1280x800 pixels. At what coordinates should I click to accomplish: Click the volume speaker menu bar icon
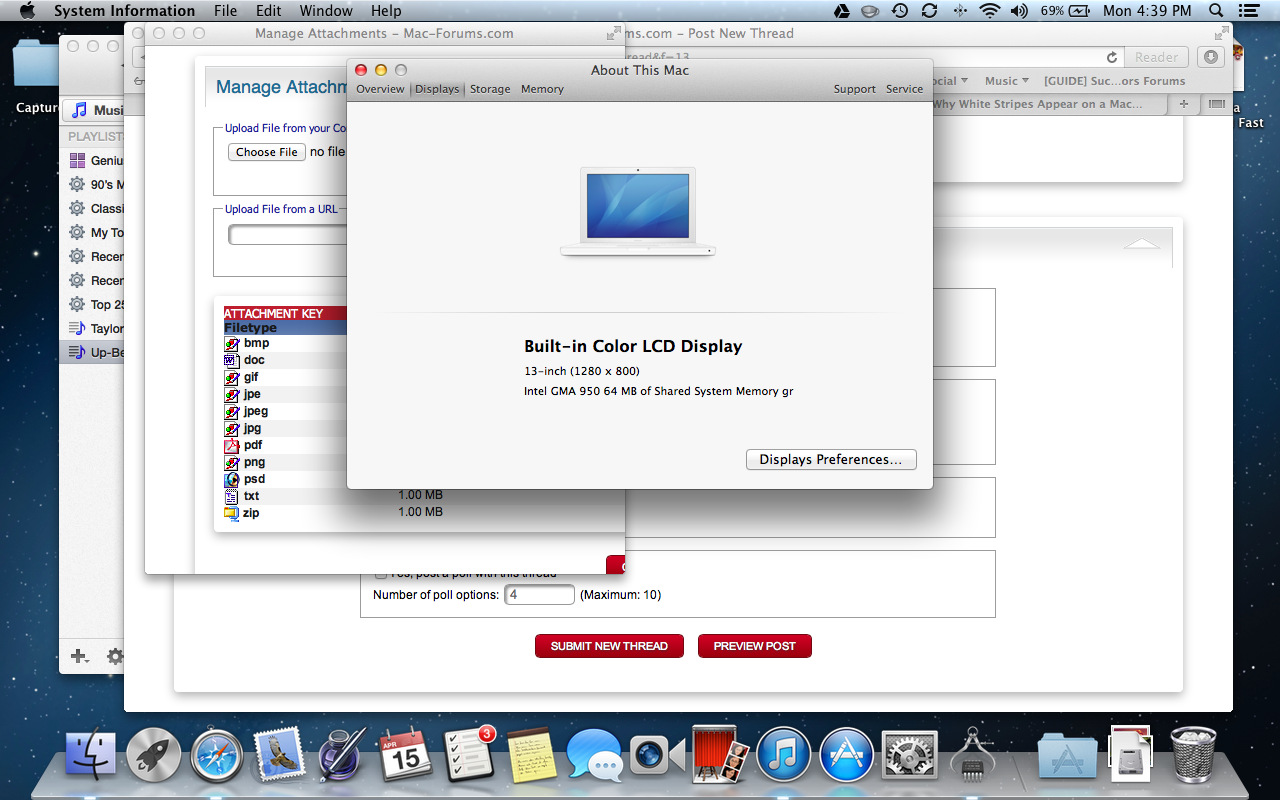[x=1019, y=11]
